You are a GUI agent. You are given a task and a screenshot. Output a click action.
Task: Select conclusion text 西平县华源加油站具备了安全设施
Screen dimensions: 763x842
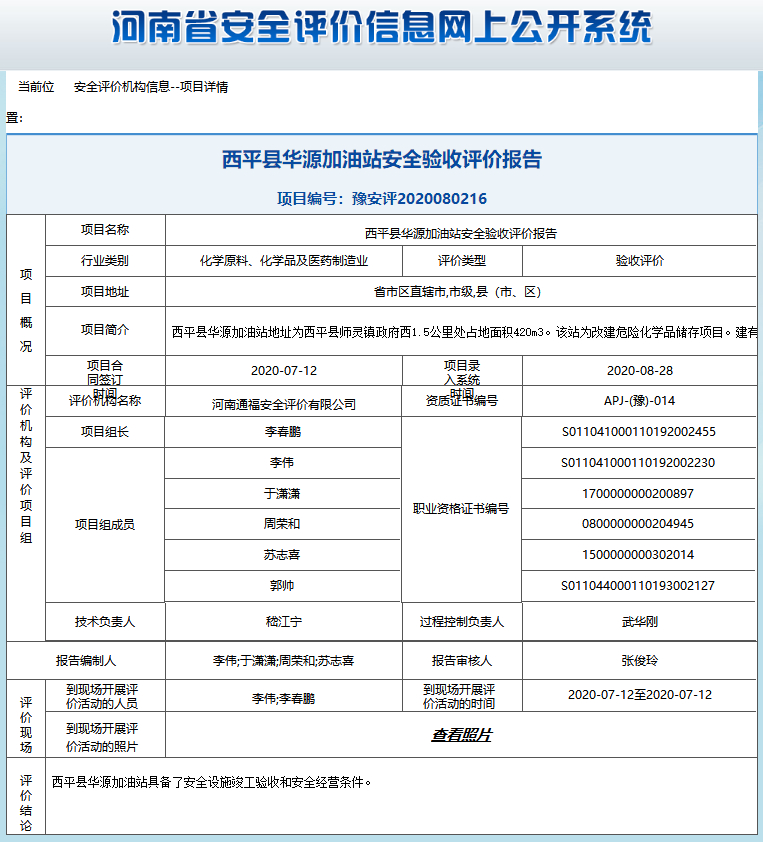click(212, 782)
